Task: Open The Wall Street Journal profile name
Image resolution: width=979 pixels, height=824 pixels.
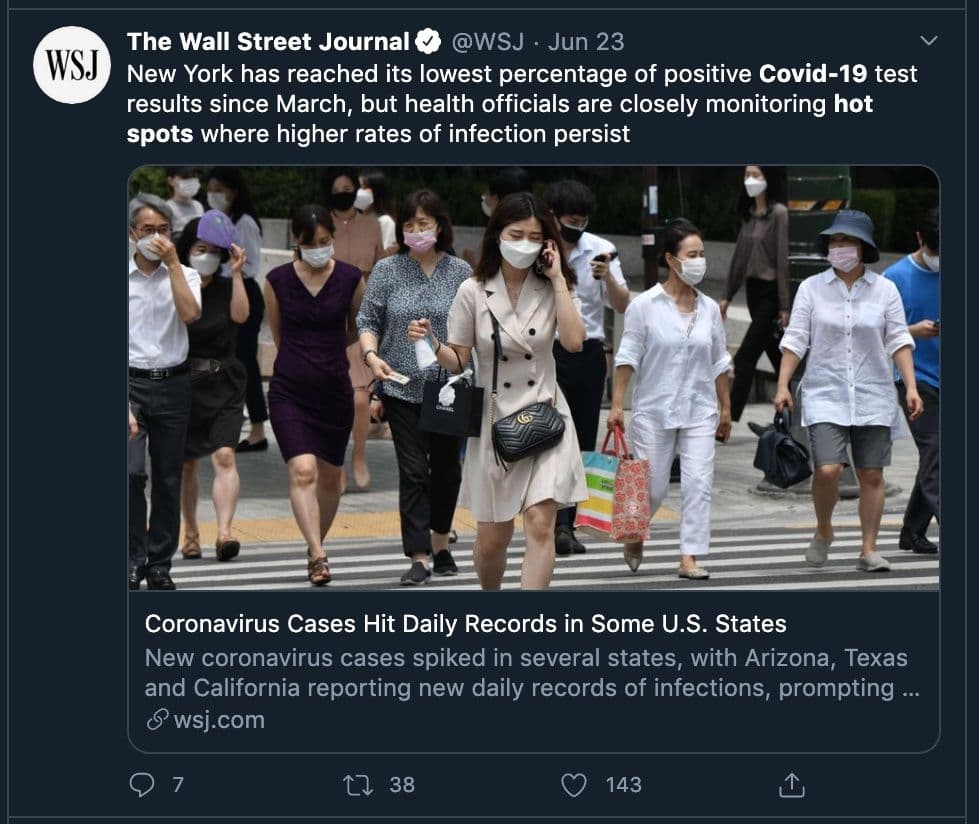Action: tap(268, 42)
